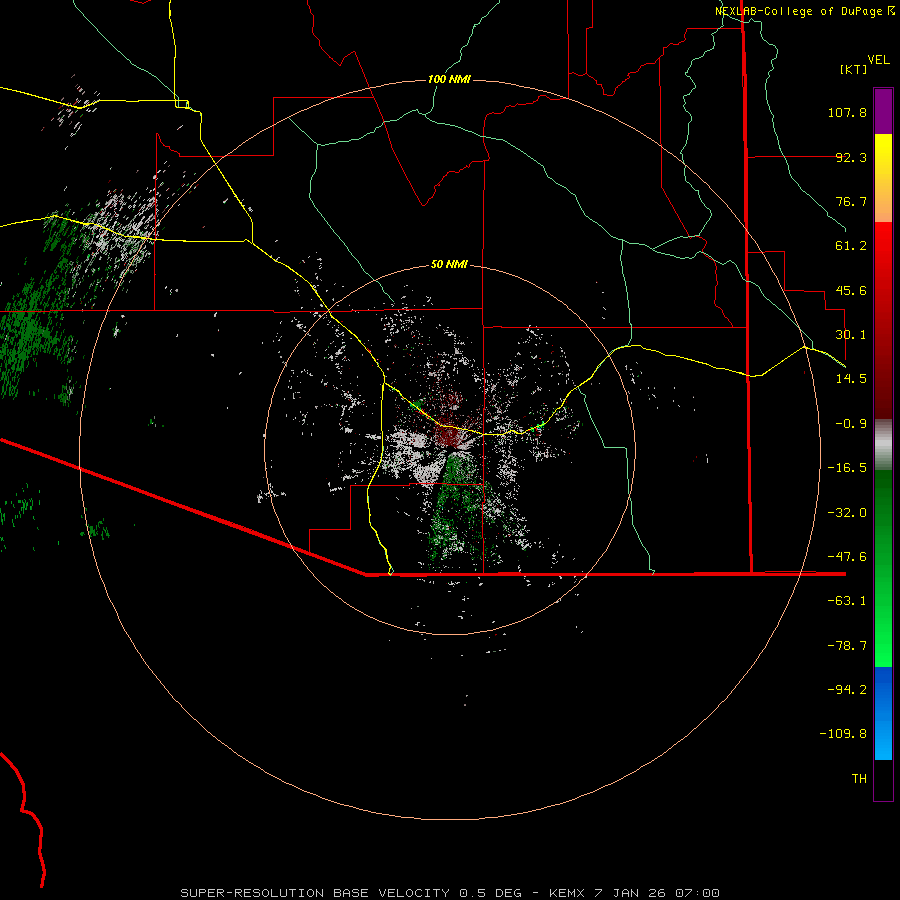Click the -47.6 legend value

(847, 557)
